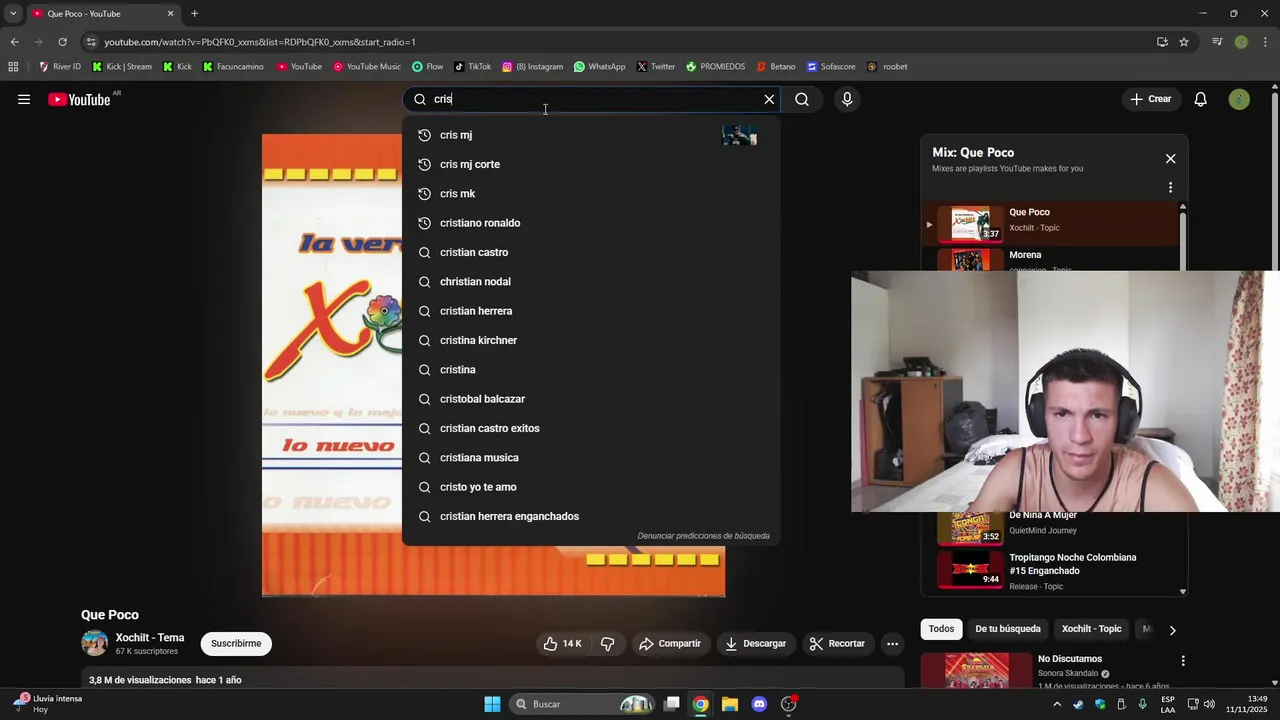The height and width of the screenshot is (720, 1280).
Task: Open File Explorer from the taskbar
Action: [730, 704]
